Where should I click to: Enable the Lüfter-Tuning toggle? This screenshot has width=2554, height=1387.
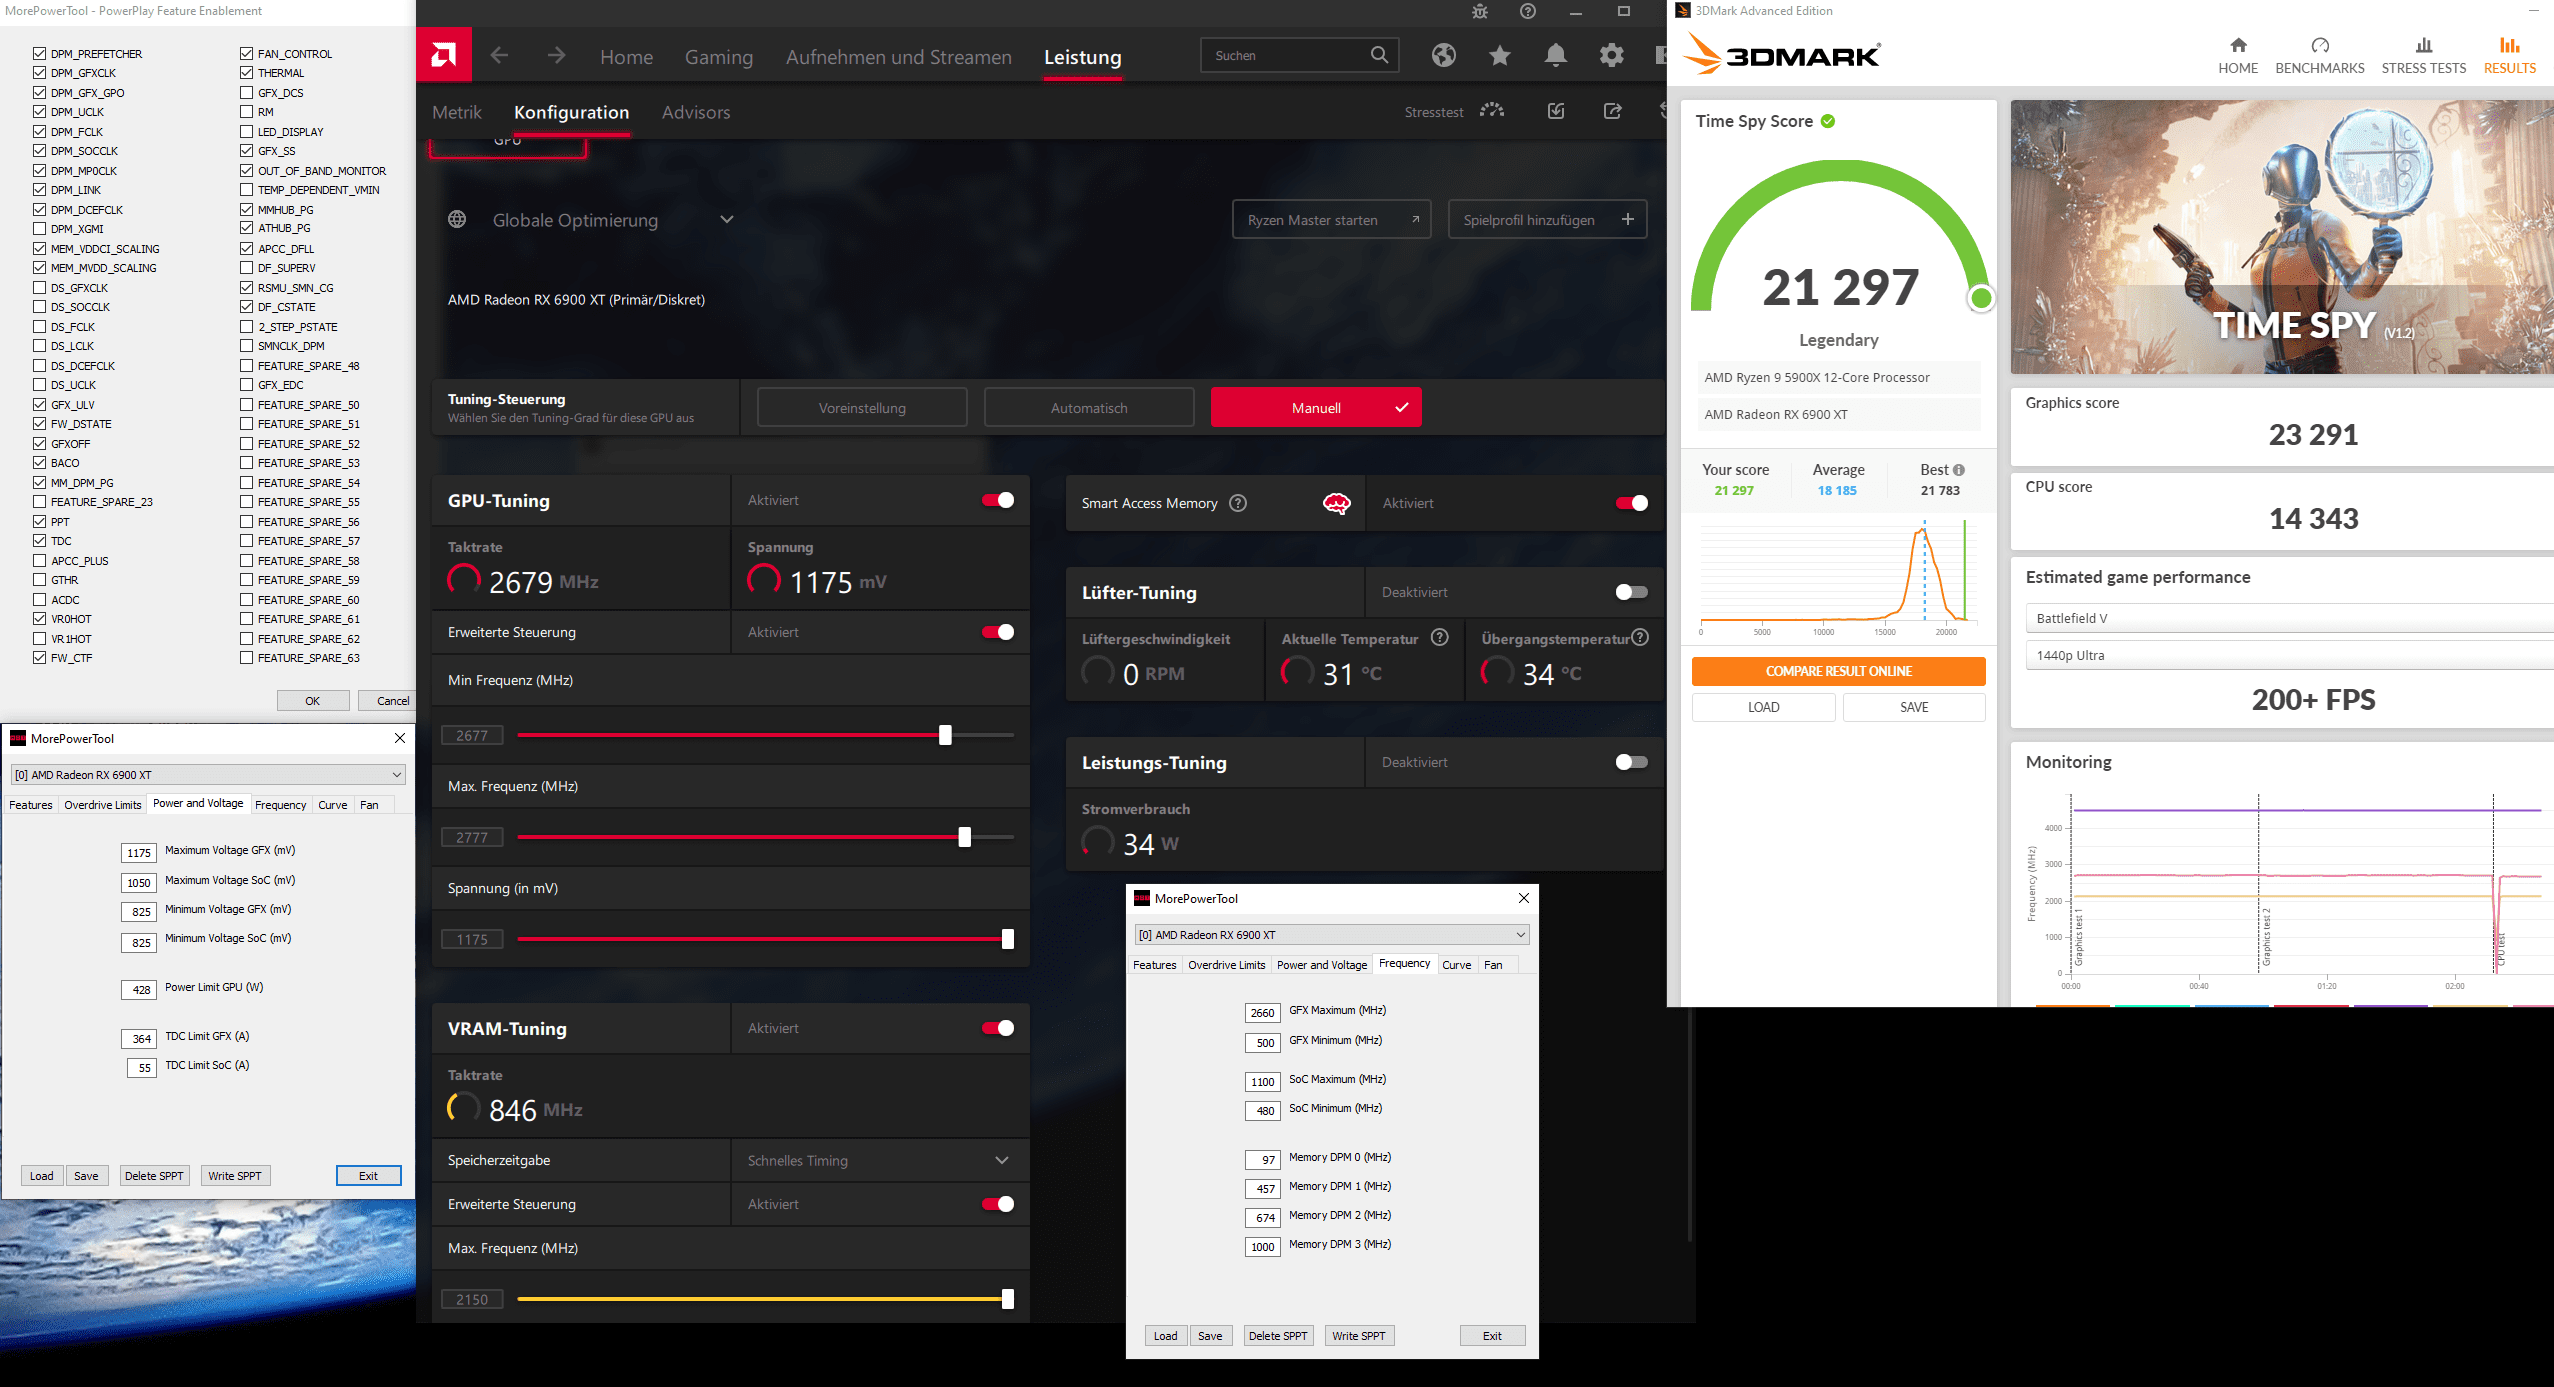coord(1631,592)
